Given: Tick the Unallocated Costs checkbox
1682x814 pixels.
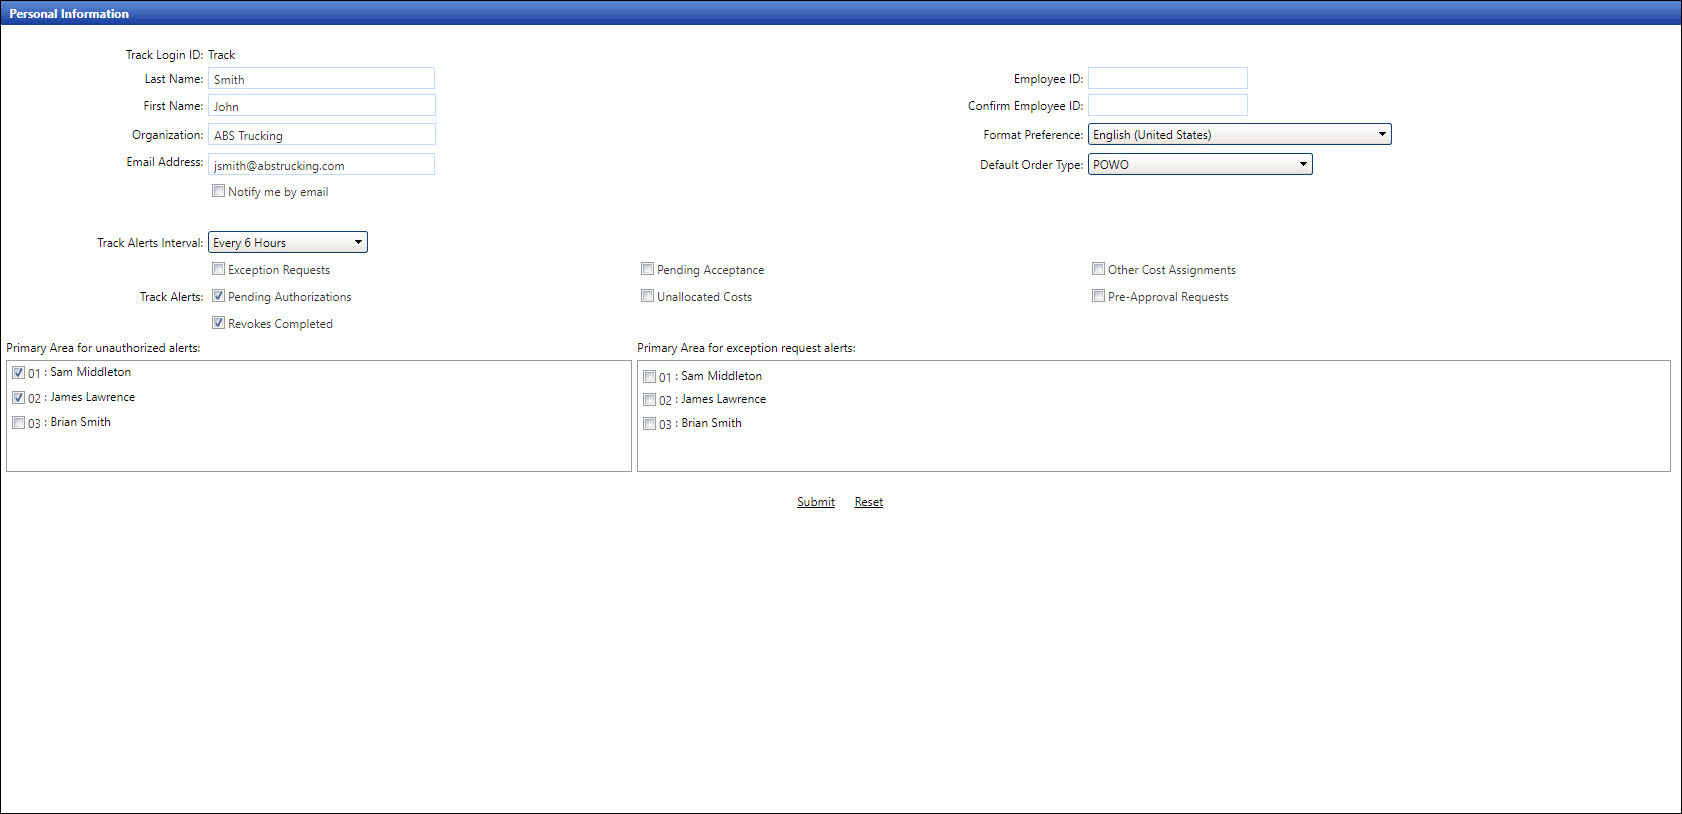Looking at the screenshot, I should pyautogui.click(x=647, y=296).
